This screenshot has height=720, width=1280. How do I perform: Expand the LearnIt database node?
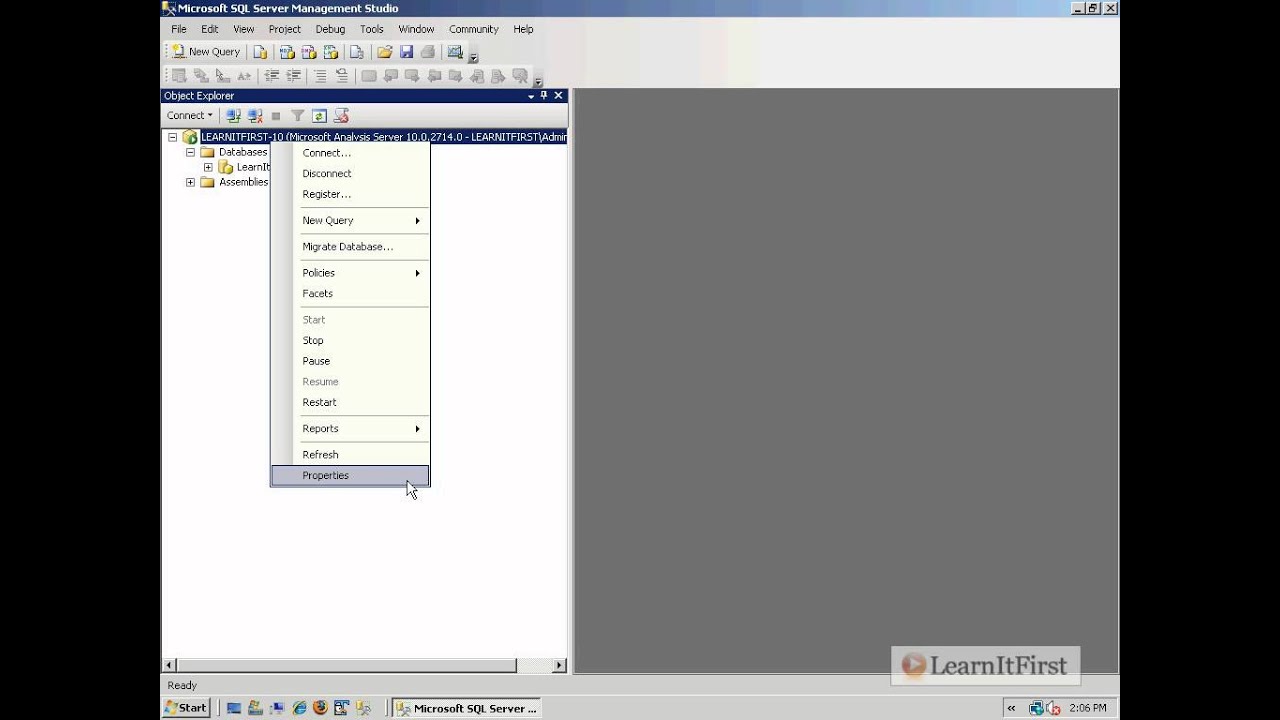(208, 167)
